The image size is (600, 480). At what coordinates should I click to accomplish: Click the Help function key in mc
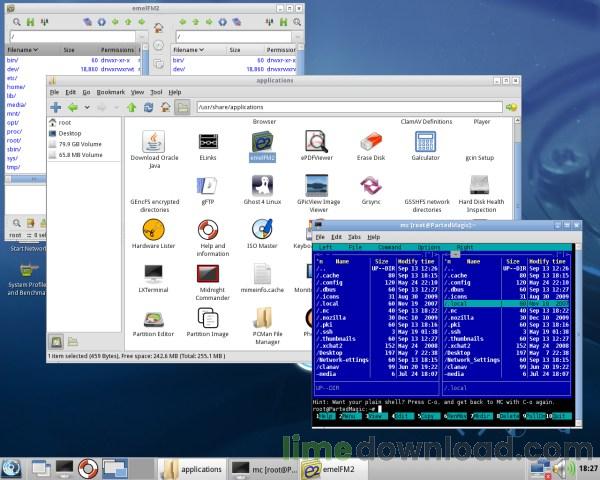point(326,416)
